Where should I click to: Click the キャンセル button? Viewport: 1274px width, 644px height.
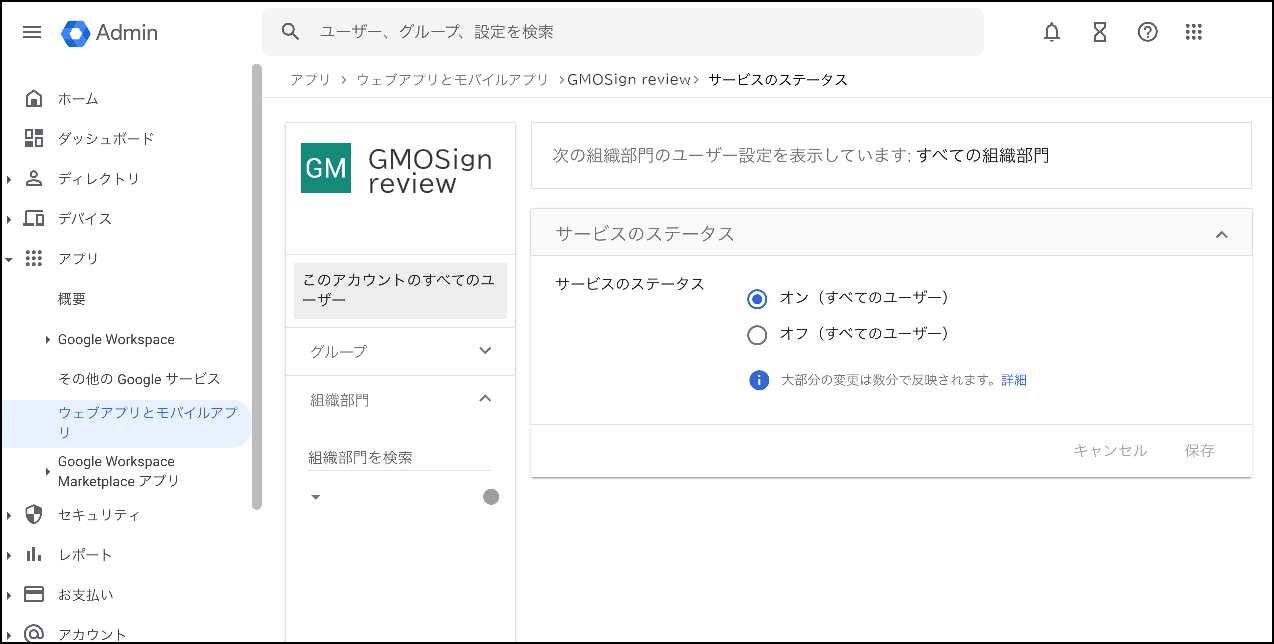tap(1109, 451)
